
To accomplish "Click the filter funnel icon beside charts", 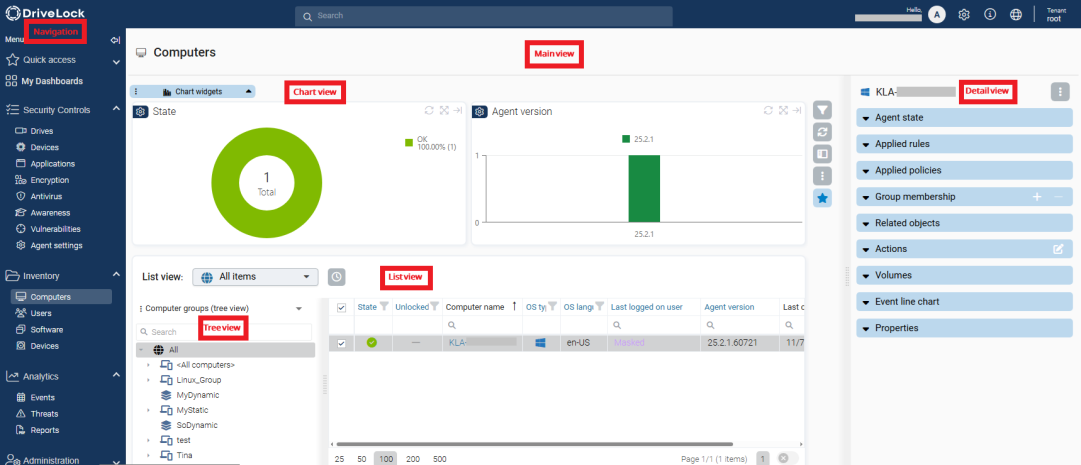I will (x=822, y=110).
